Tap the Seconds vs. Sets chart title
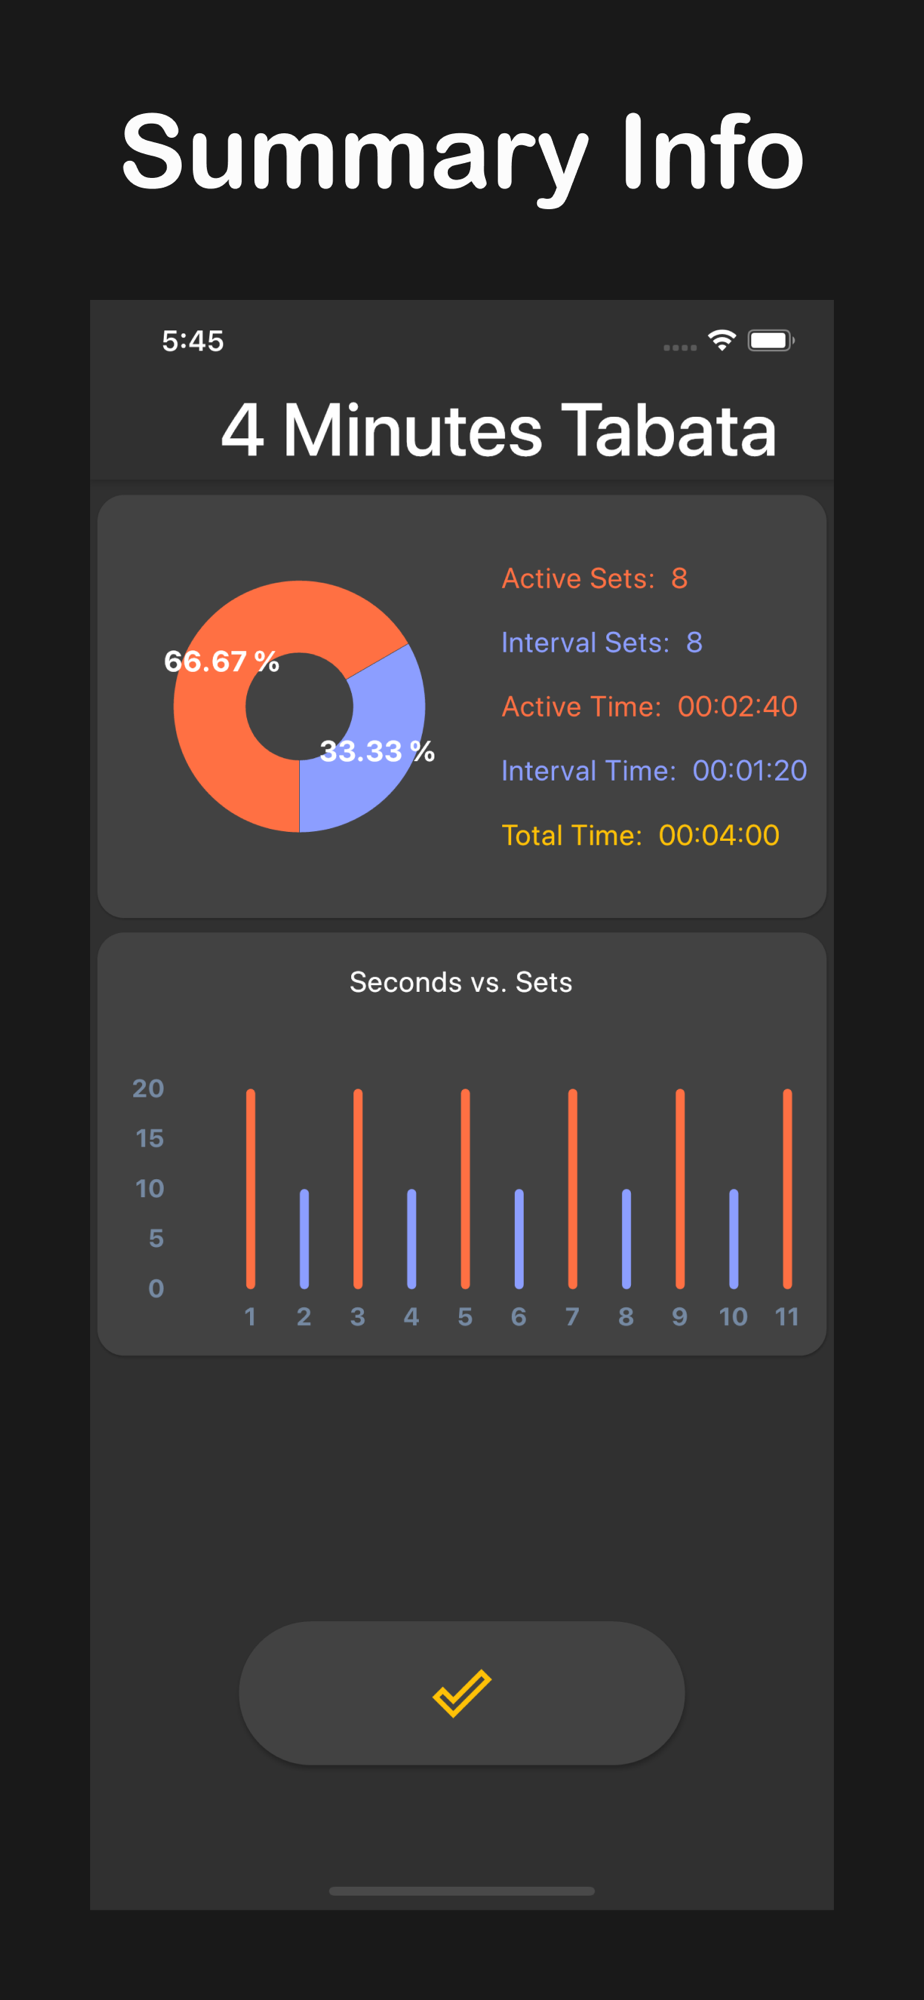This screenshot has width=924, height=2000. (x=461, y=982)
